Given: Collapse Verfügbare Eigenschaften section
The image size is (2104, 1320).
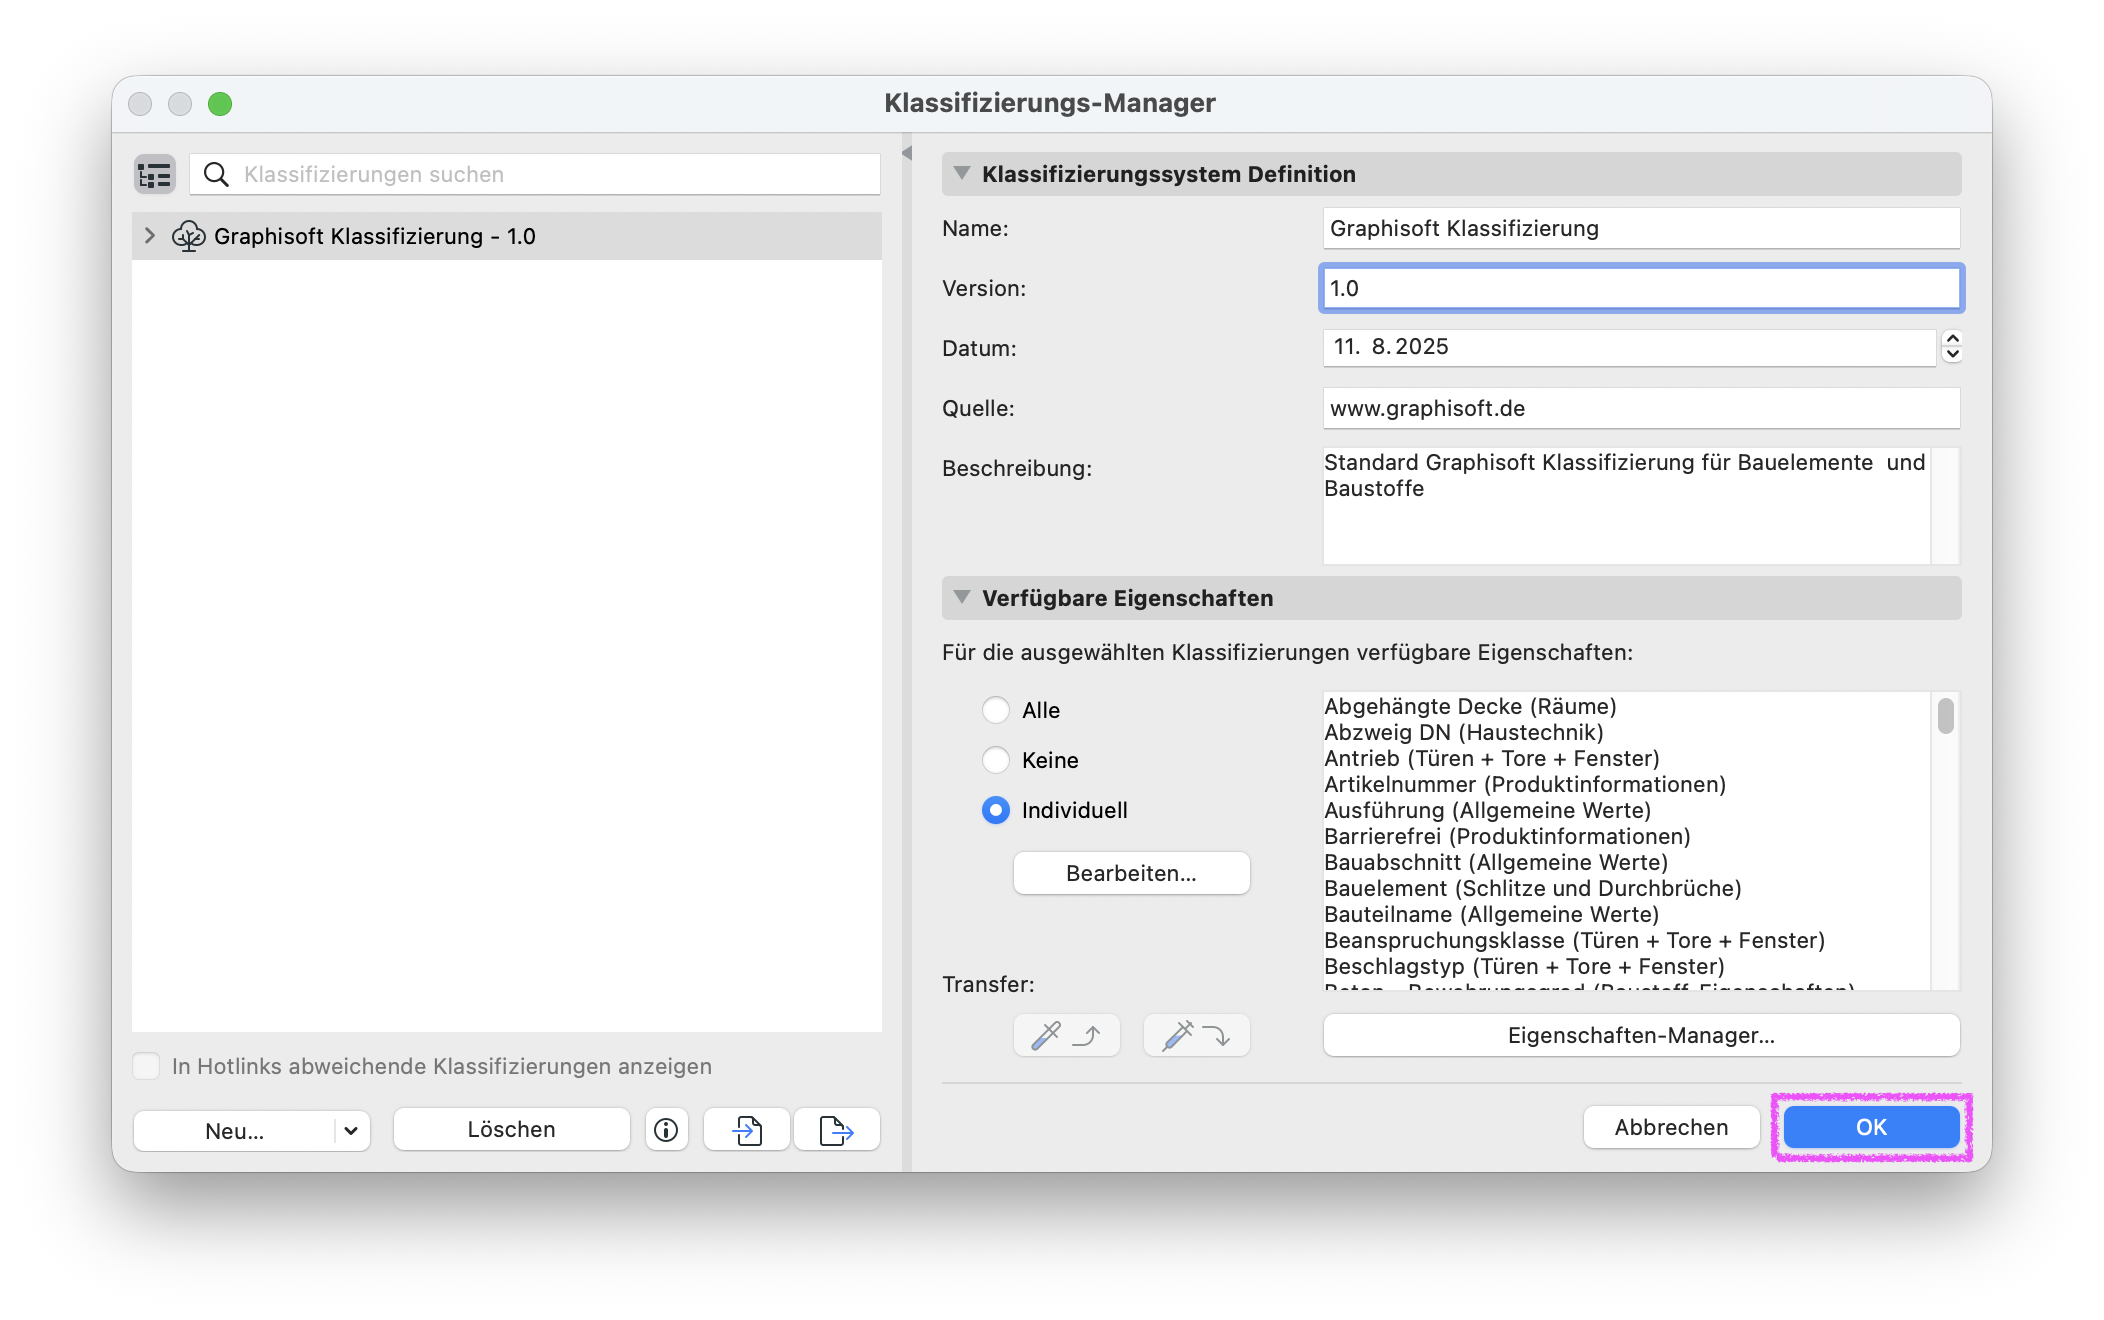Looking at the screenshot, I should tap(962, 597).
